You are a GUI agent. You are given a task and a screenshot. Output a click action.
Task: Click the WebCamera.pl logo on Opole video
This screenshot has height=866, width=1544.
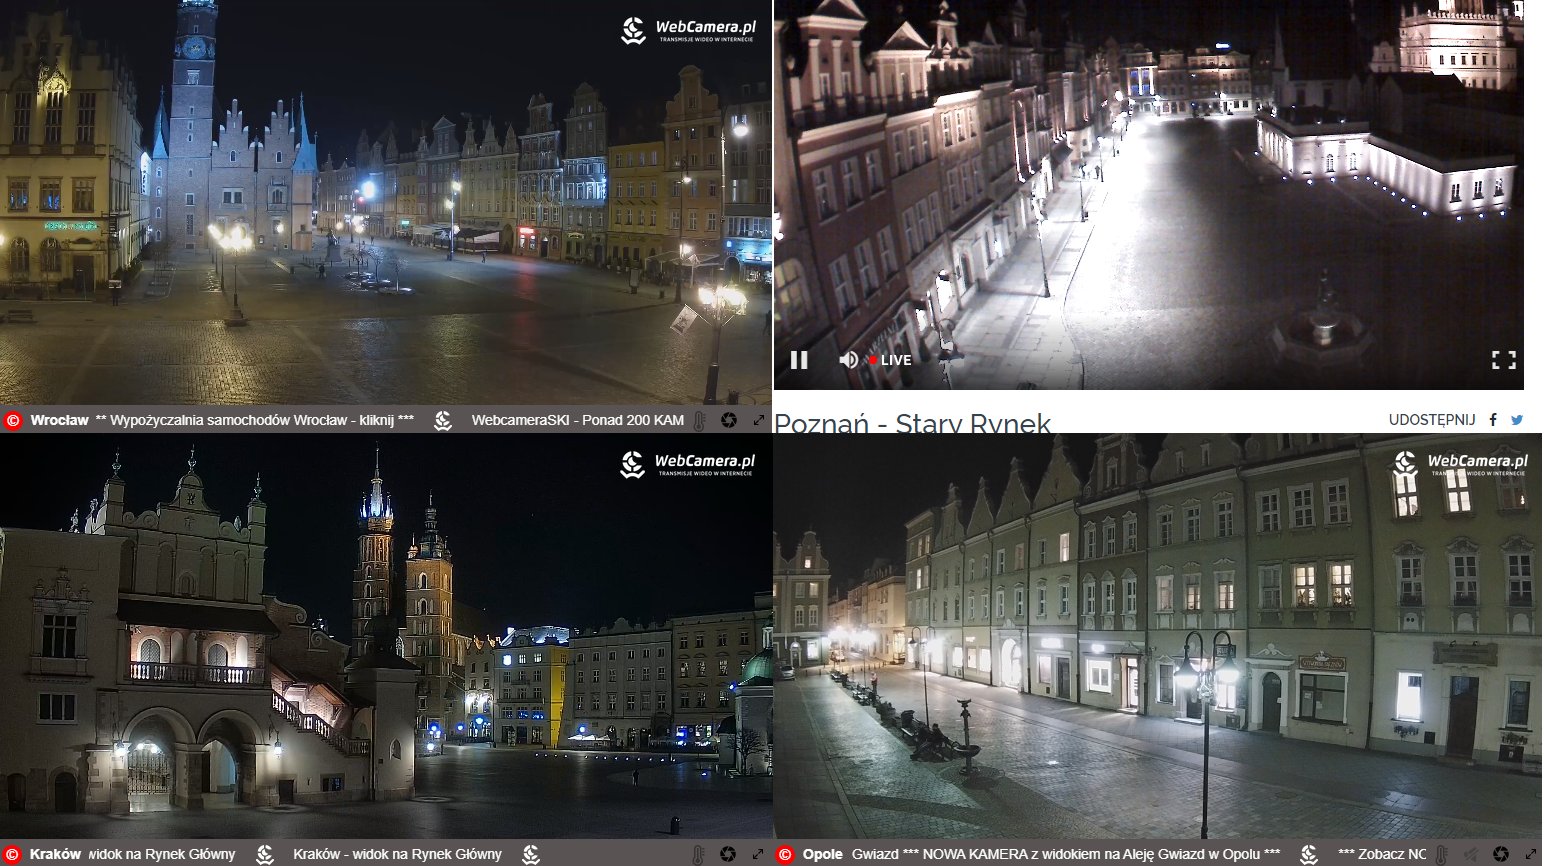1461,465
